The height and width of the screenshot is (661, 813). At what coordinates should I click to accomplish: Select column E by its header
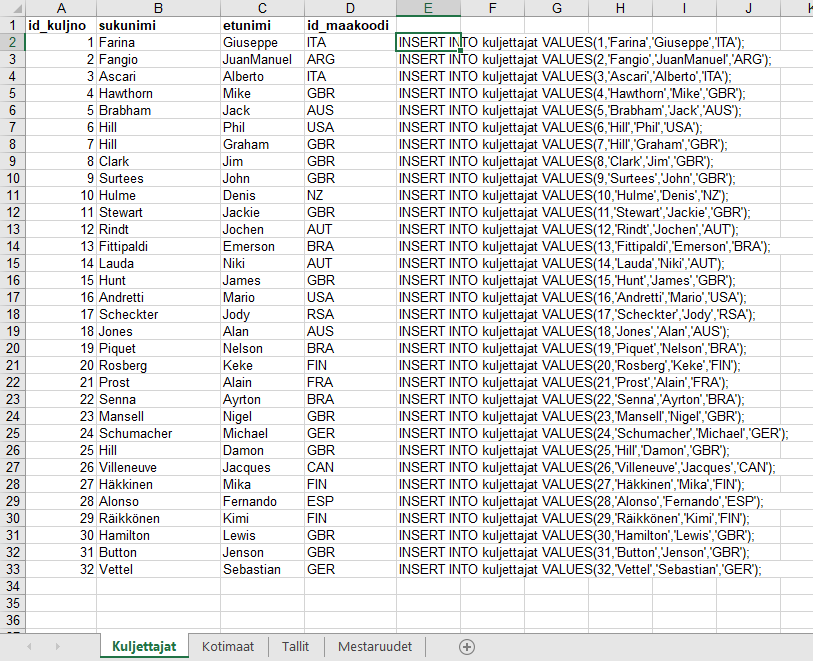tap(428, 8)
